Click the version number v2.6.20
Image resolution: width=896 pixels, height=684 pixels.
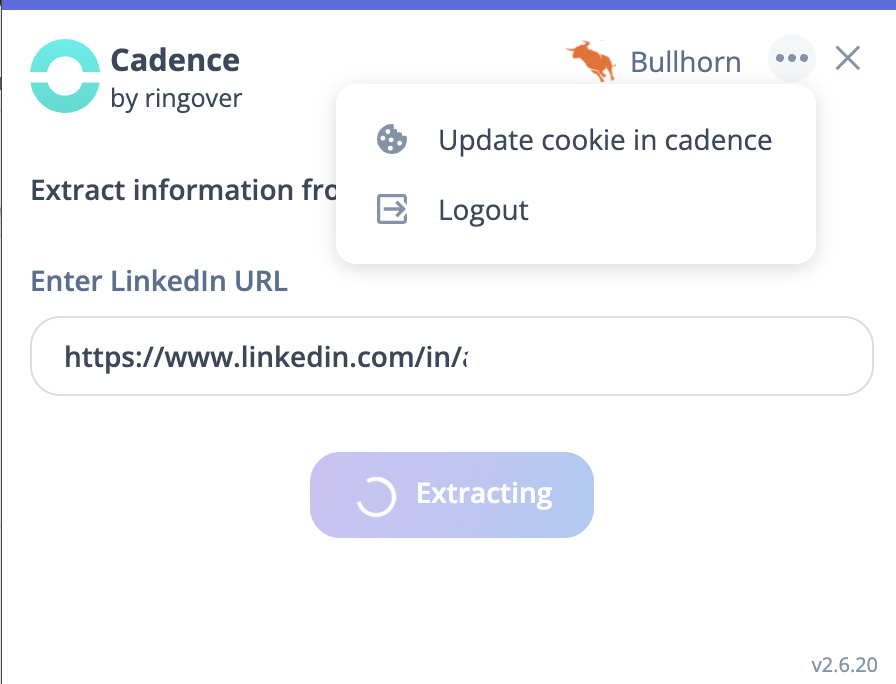[x=844, y=665]
